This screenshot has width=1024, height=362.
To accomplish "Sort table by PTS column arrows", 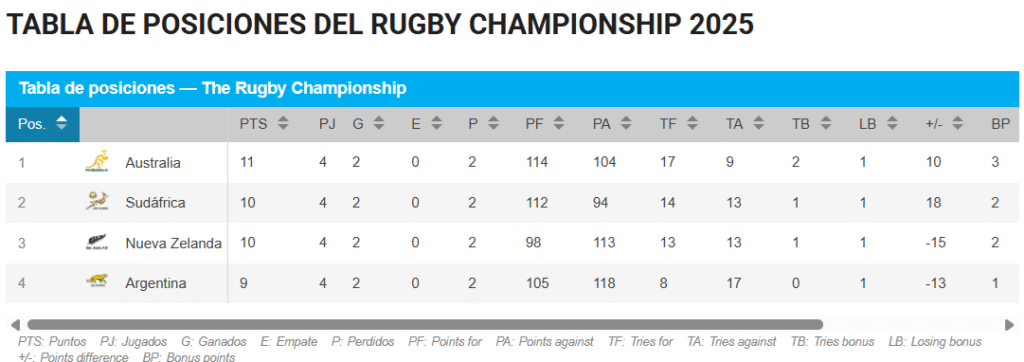I will coord(283,123).
